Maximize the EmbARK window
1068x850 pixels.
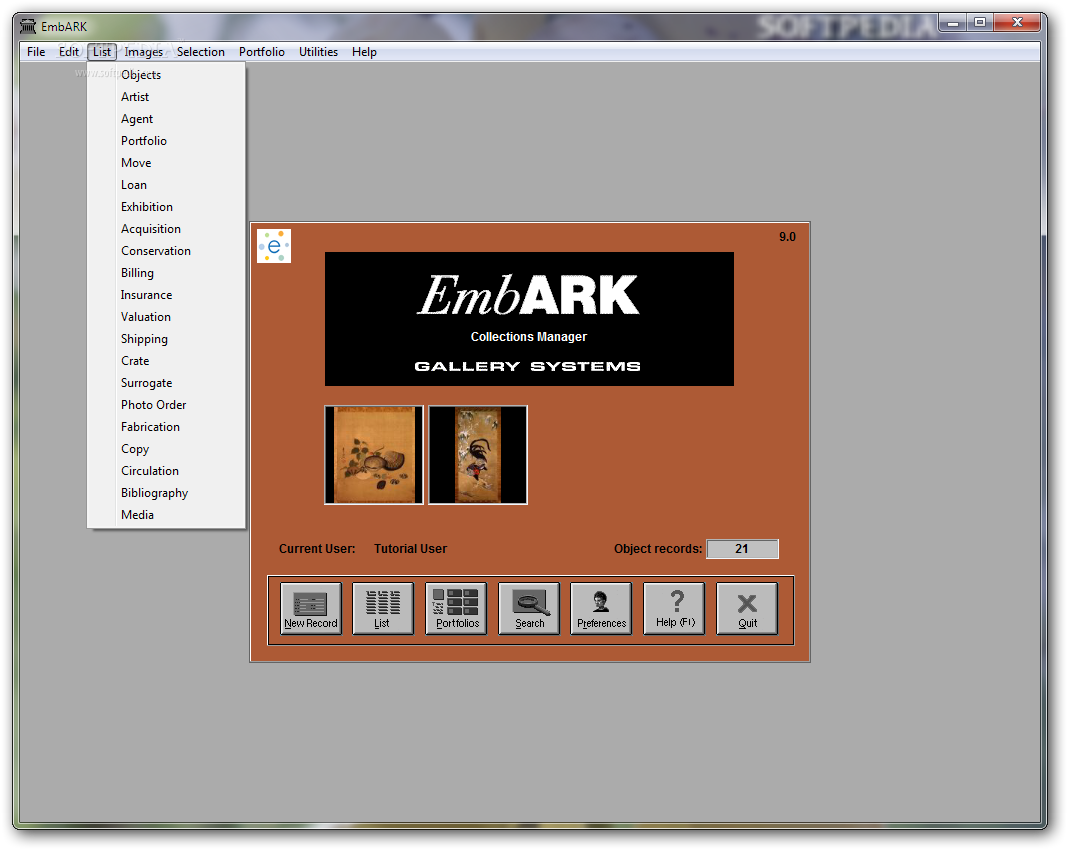click(x=980, y=23)
